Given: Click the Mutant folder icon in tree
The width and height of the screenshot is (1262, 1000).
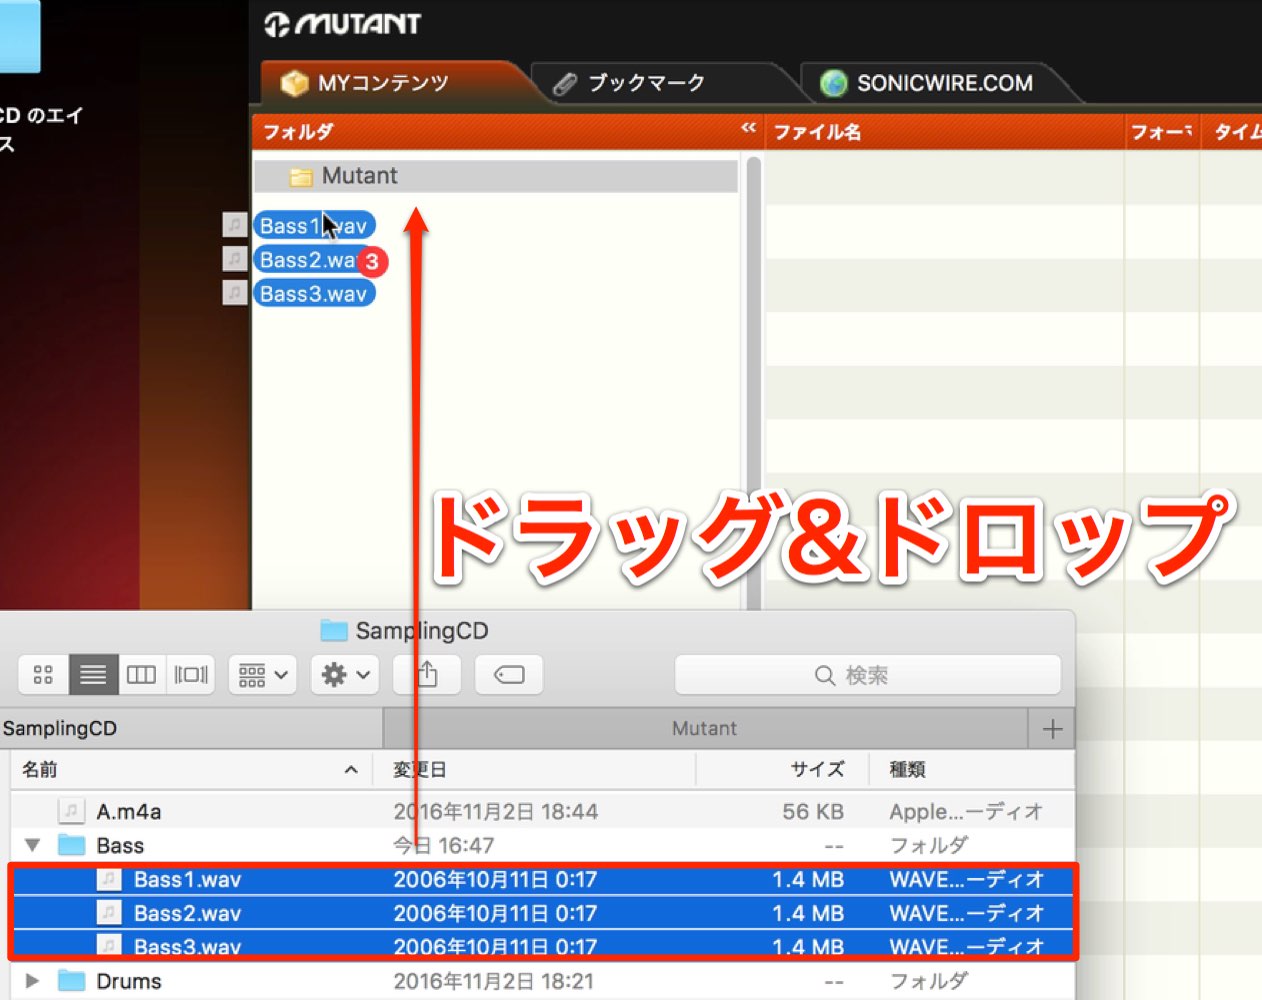Looking at the screenshot, I should [x=301, y=177].
